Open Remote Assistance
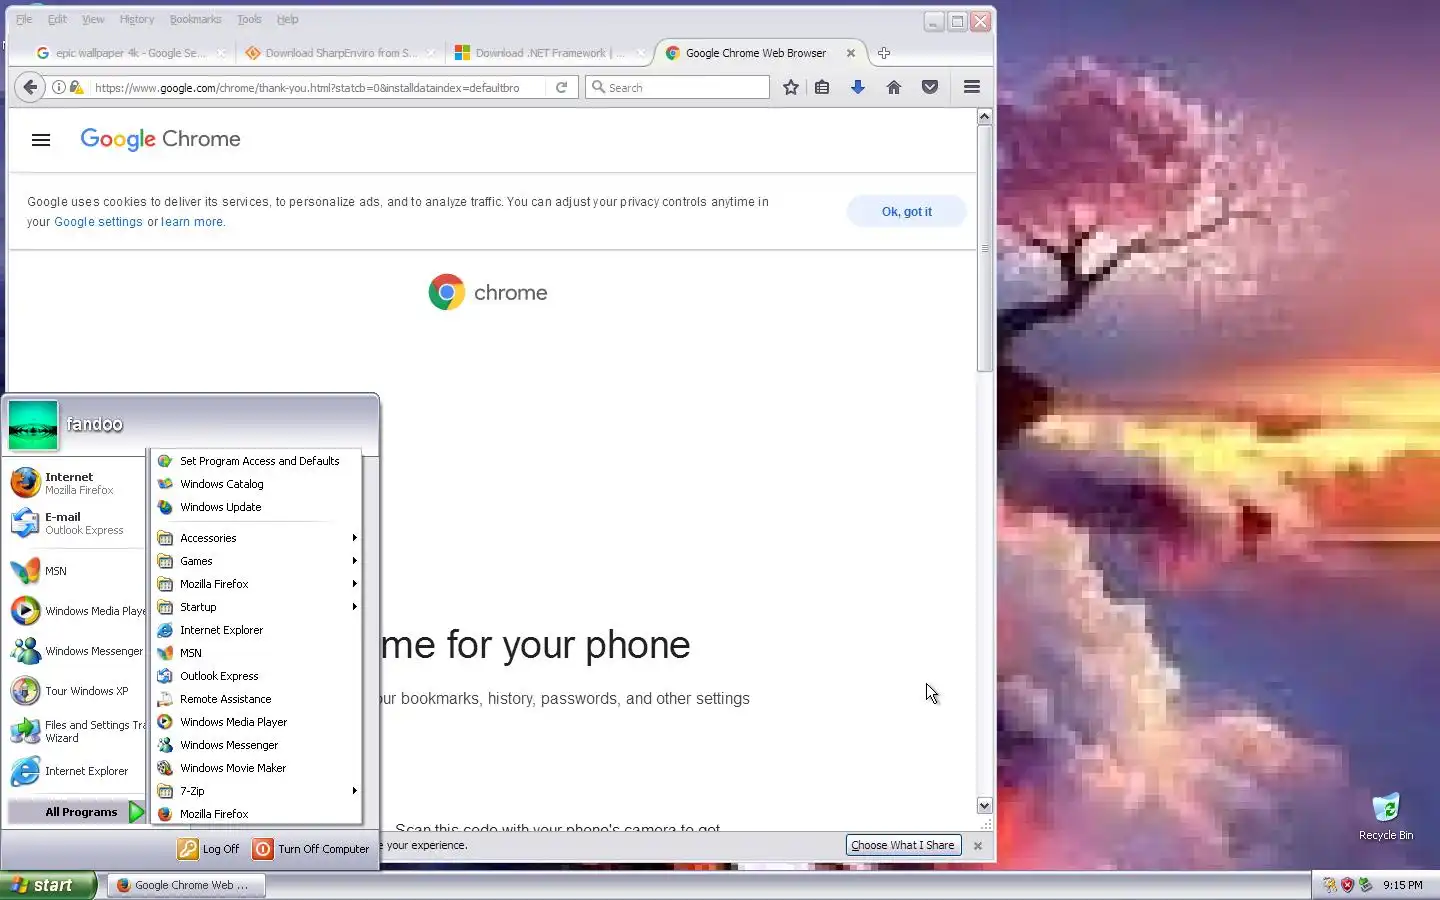The height and width of the screenshot is (900, 1440). (x=256, y=699)
